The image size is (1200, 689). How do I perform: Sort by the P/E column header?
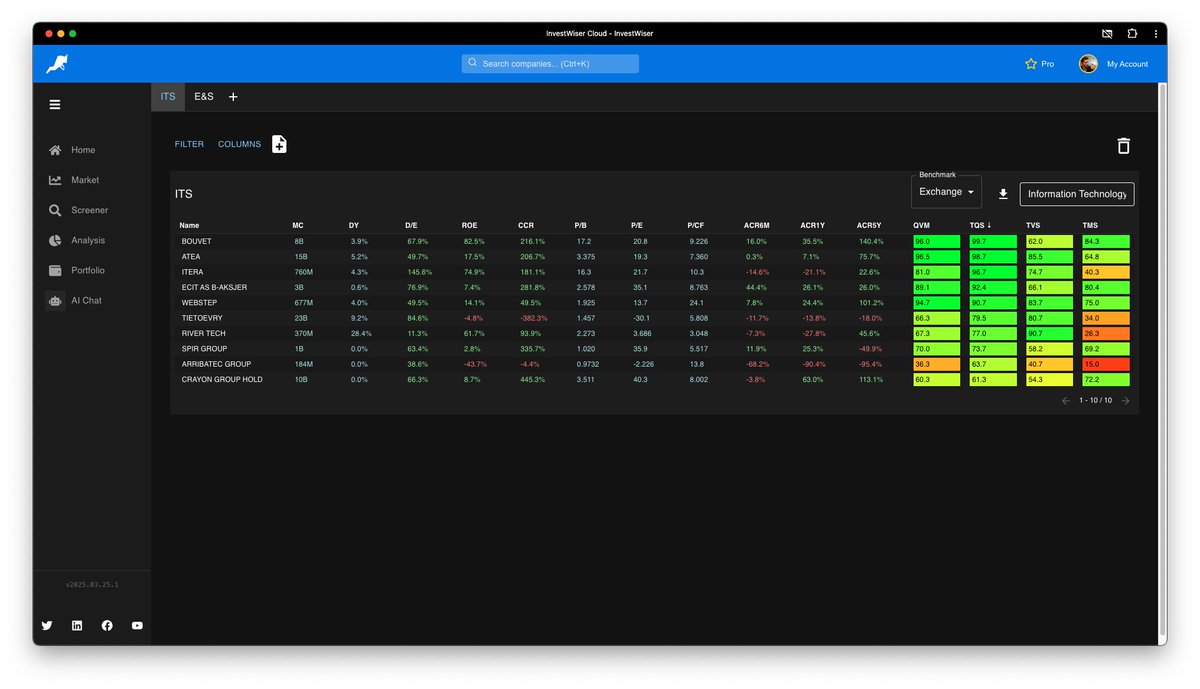click(637, 225)
